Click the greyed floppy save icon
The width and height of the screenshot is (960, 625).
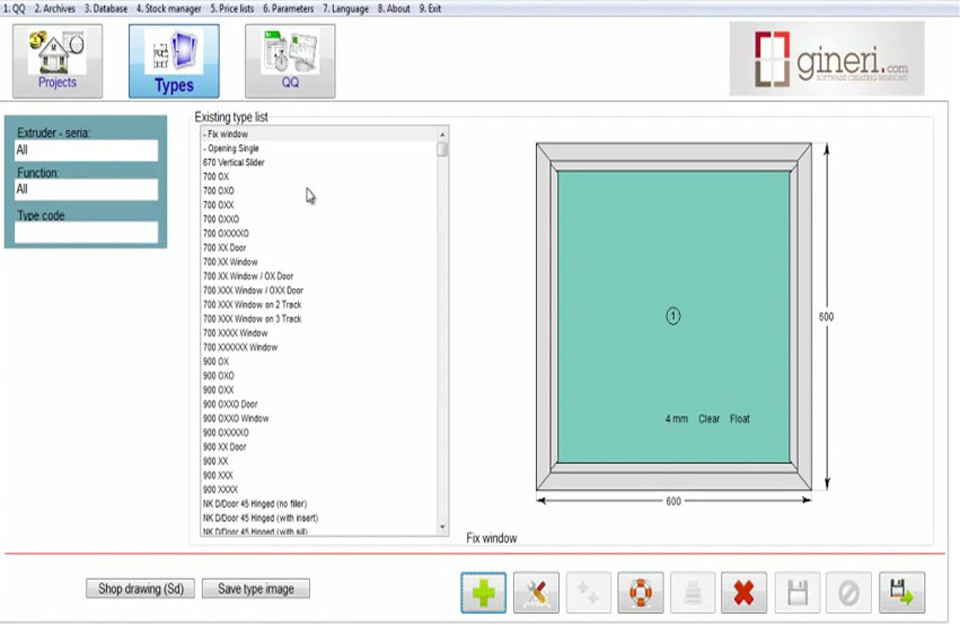(797, 593)
